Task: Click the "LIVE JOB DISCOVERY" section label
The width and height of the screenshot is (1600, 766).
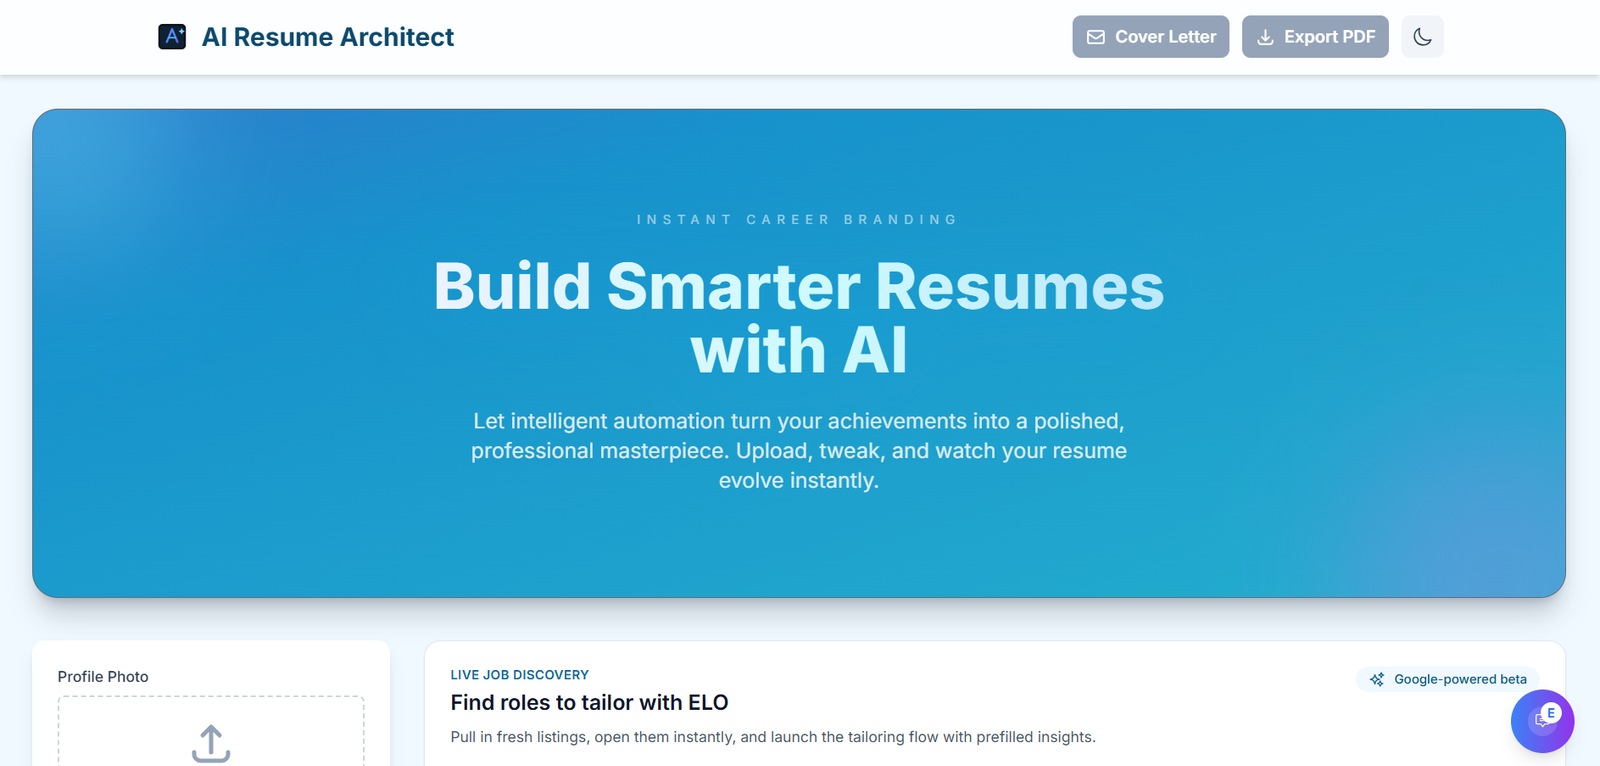Action: [x=519, y=675]
